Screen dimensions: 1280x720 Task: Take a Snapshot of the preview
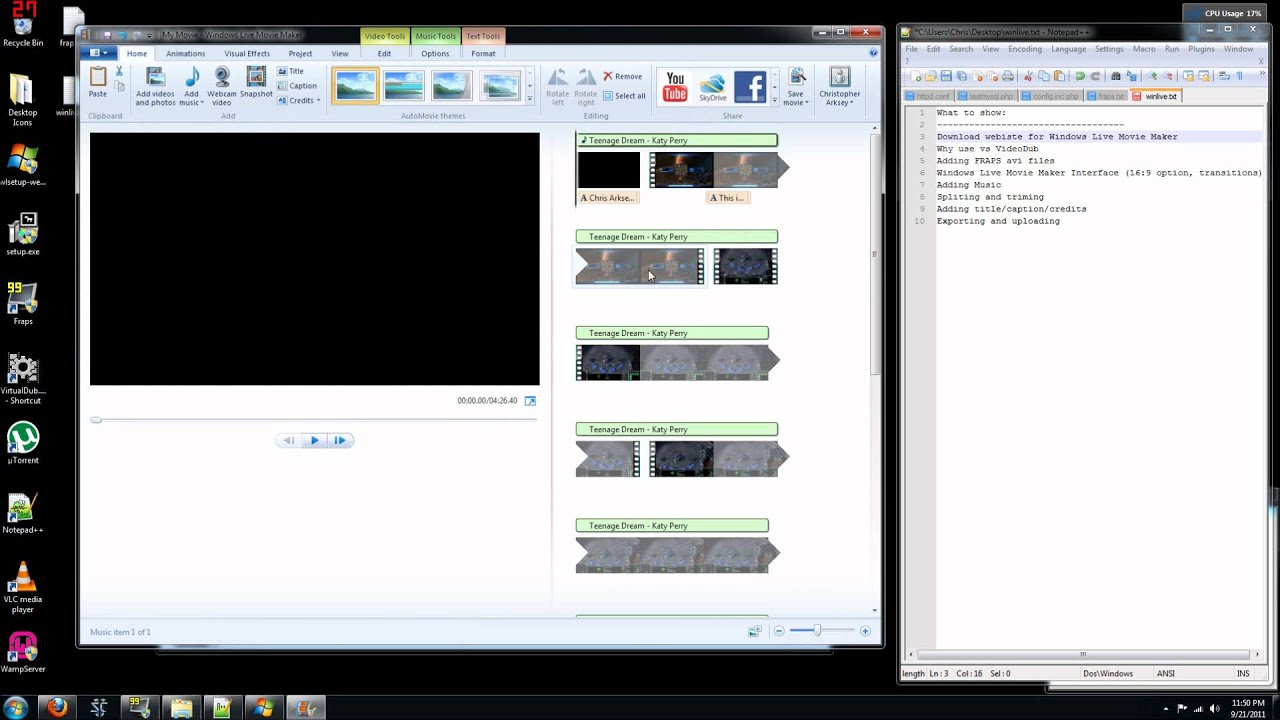coord(256,83)
